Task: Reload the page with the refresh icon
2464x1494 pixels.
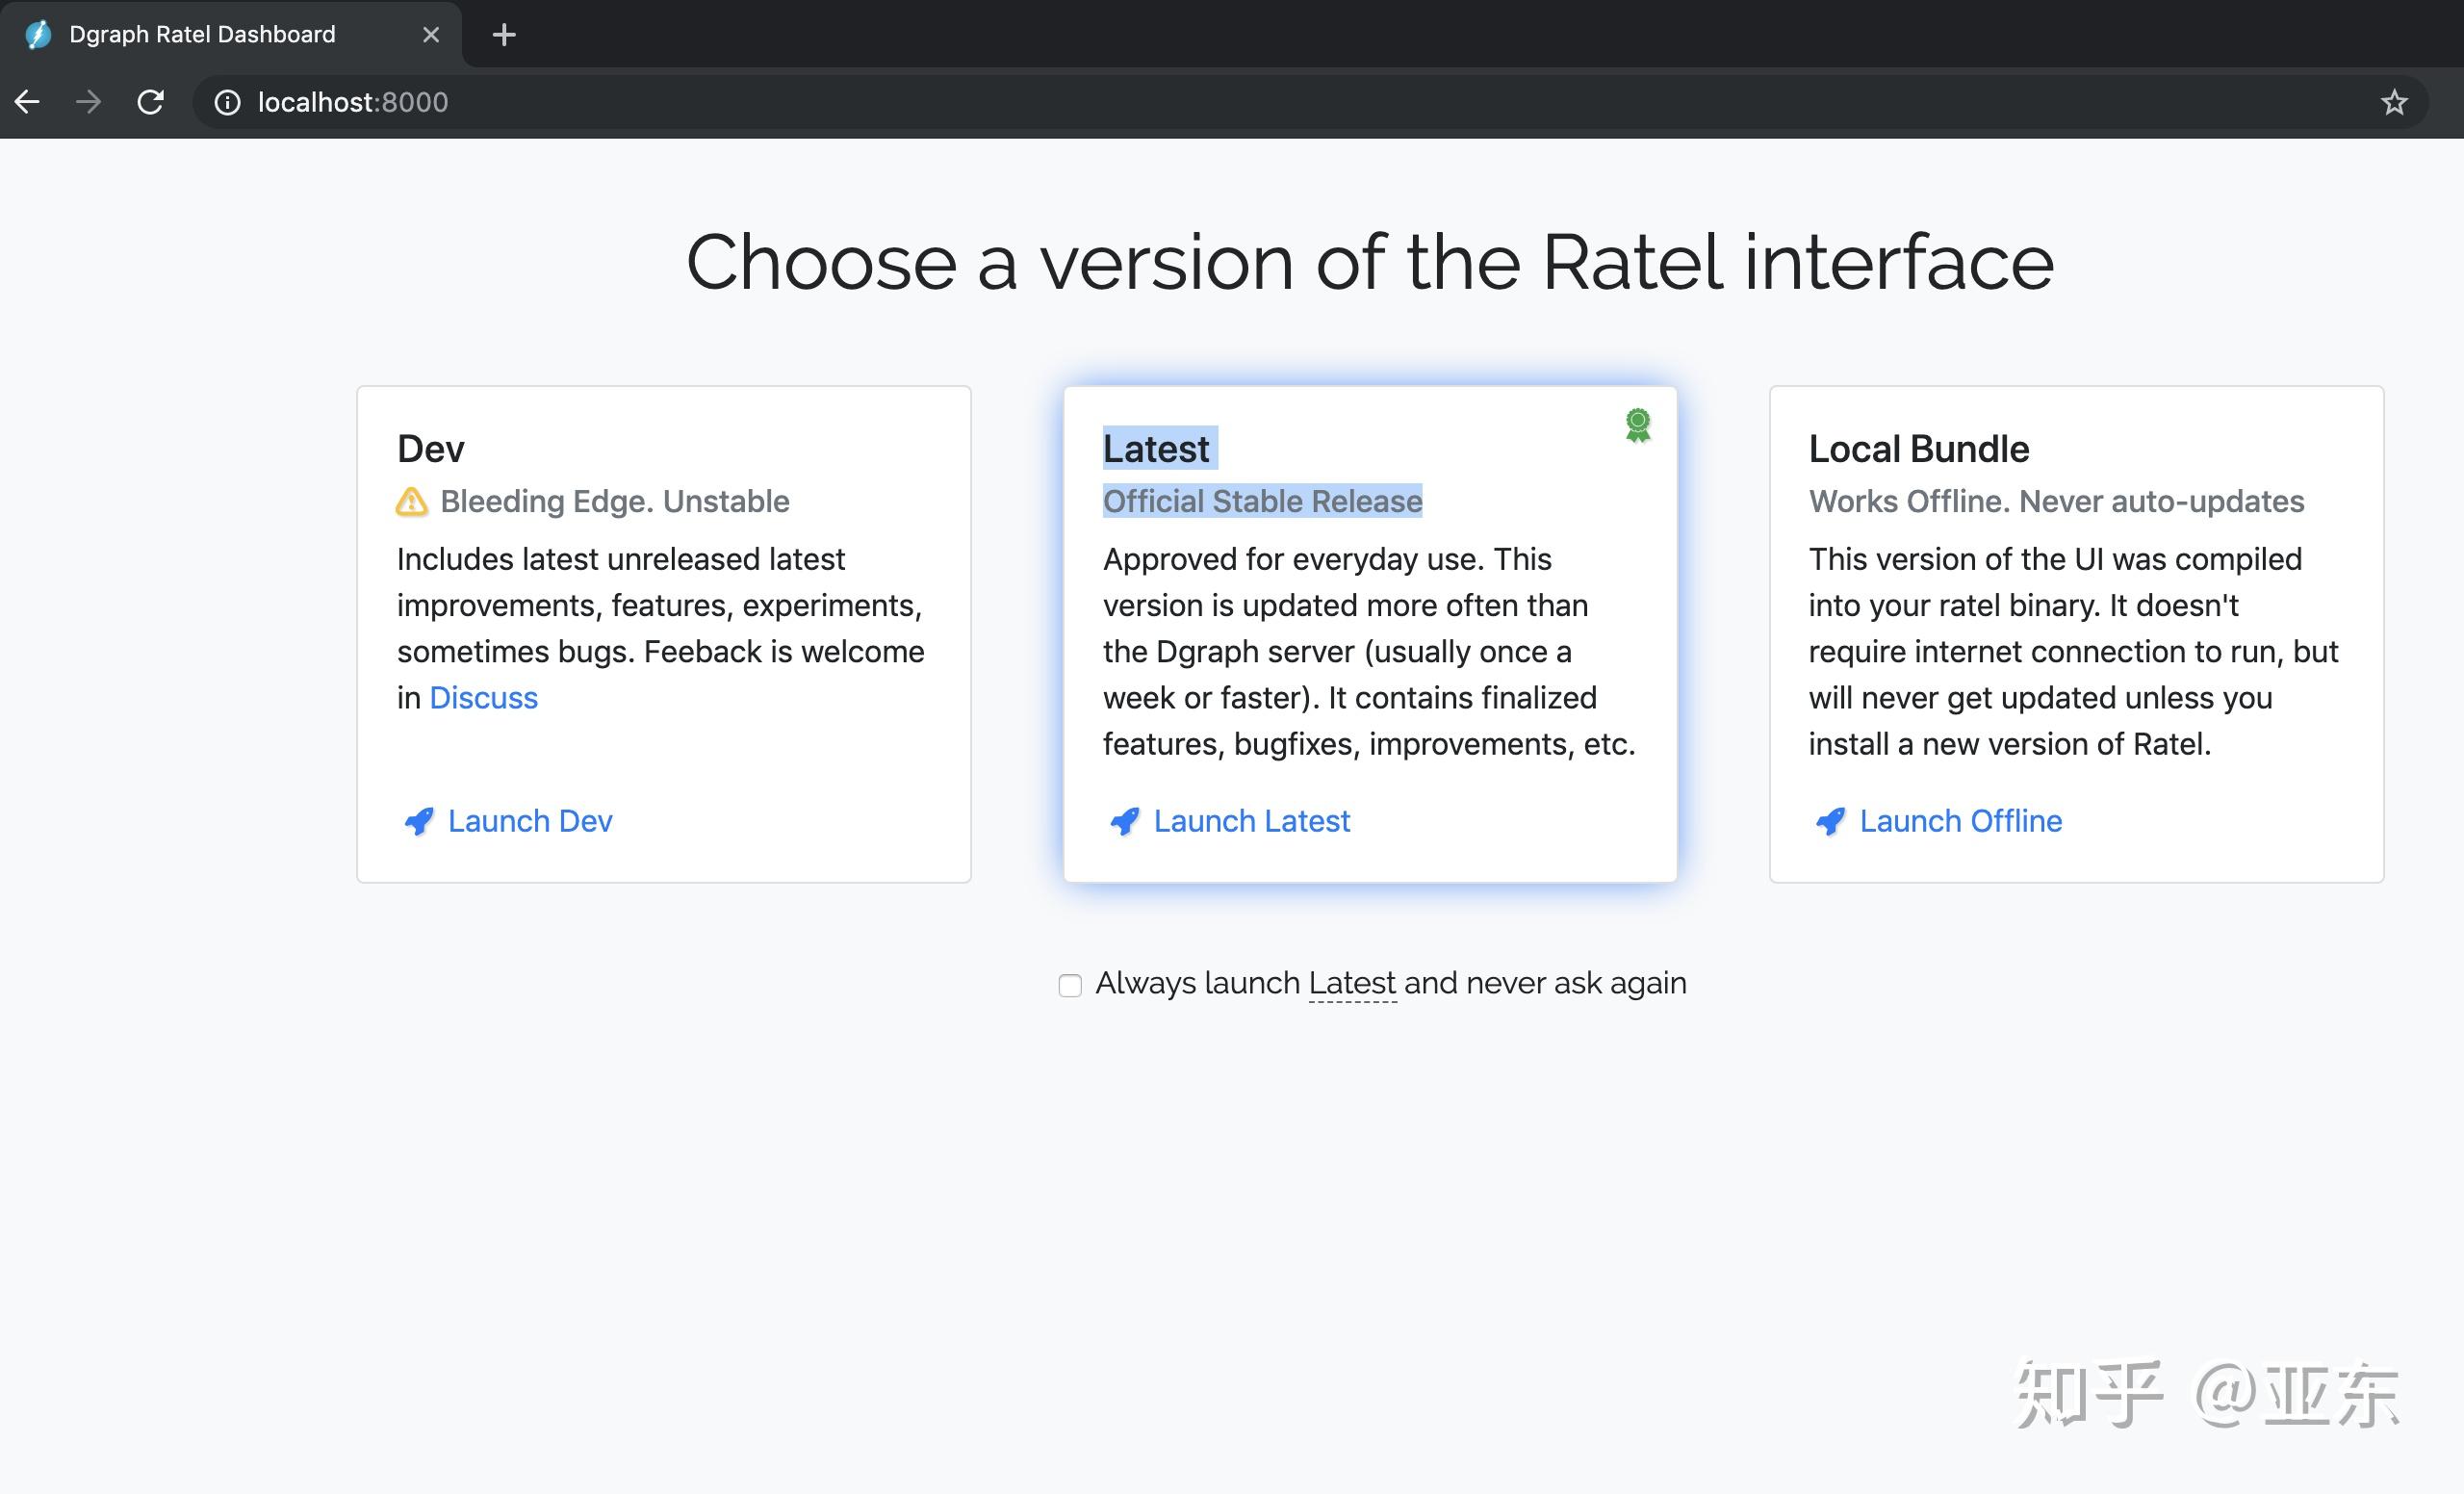Action: point(151,102)
